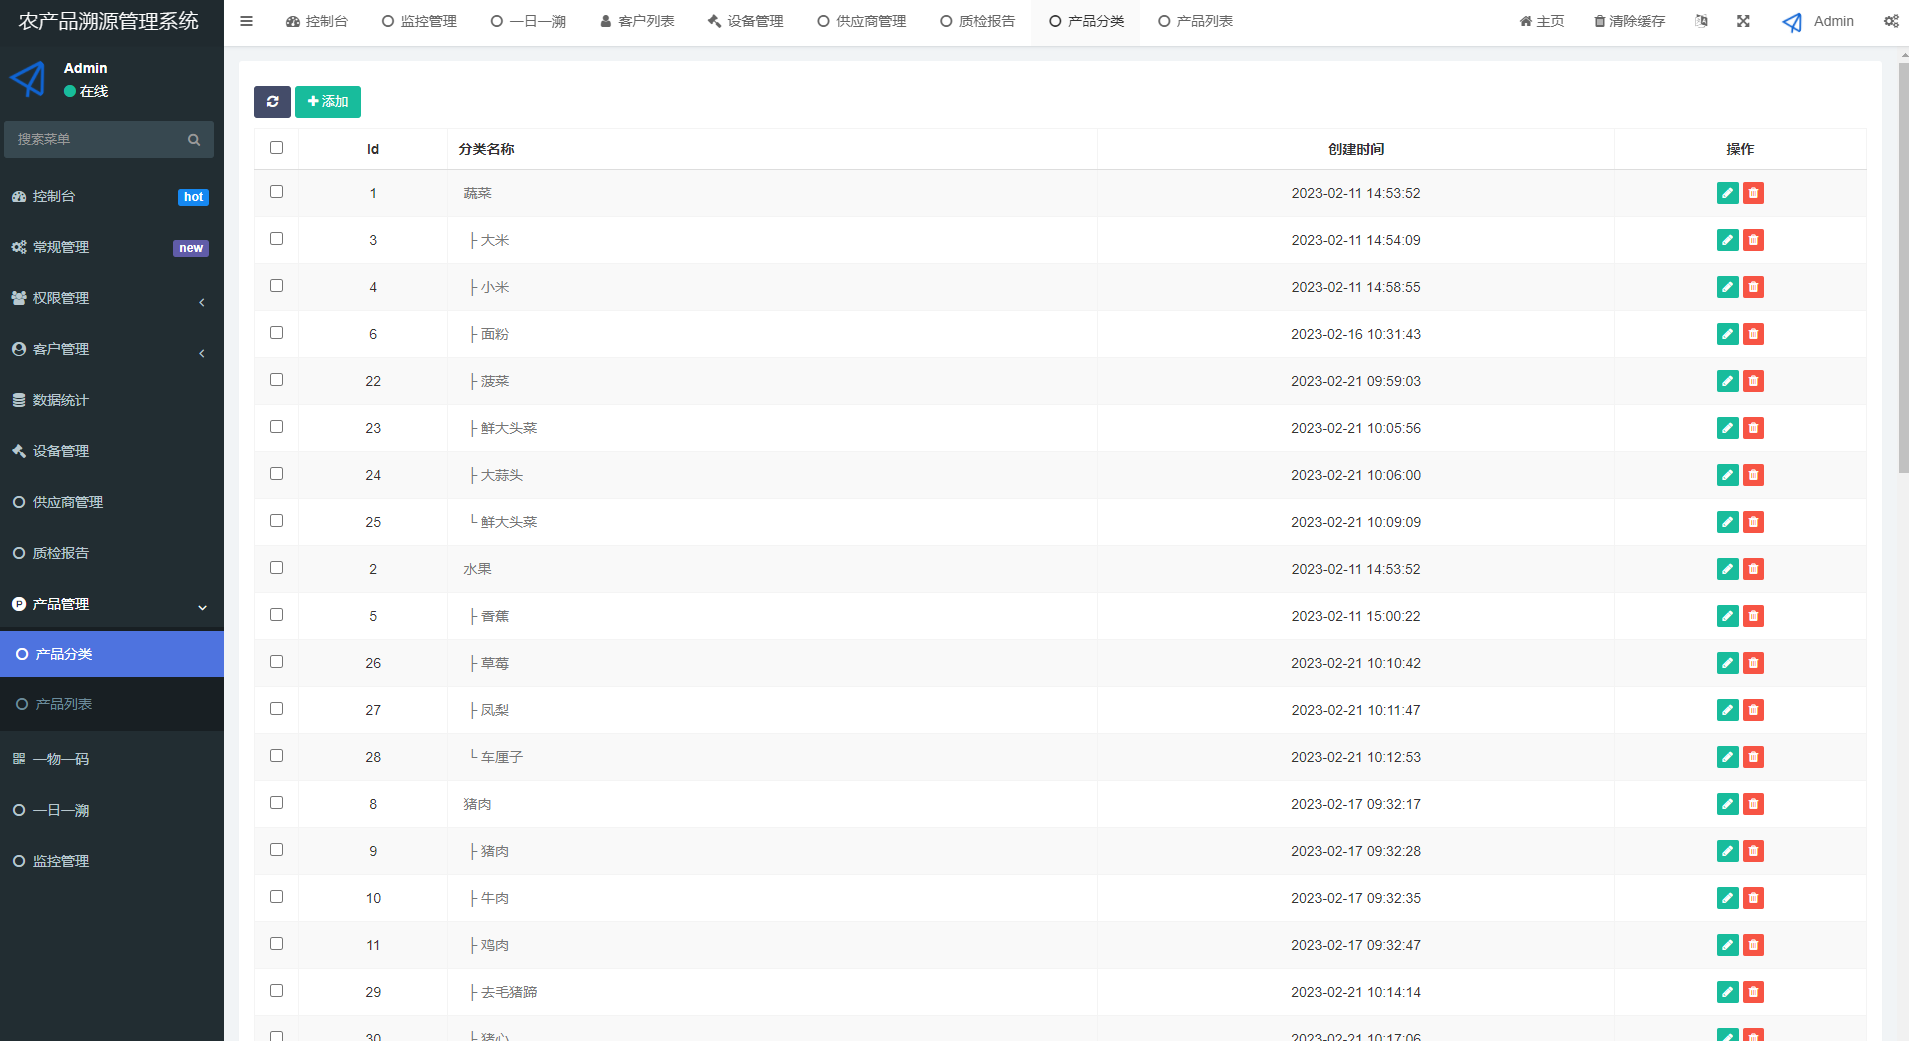Click the hamburger menu to collapse the sidebar
The width and height of the screenshot is (1909, 1041).
[x=245, y=20]
